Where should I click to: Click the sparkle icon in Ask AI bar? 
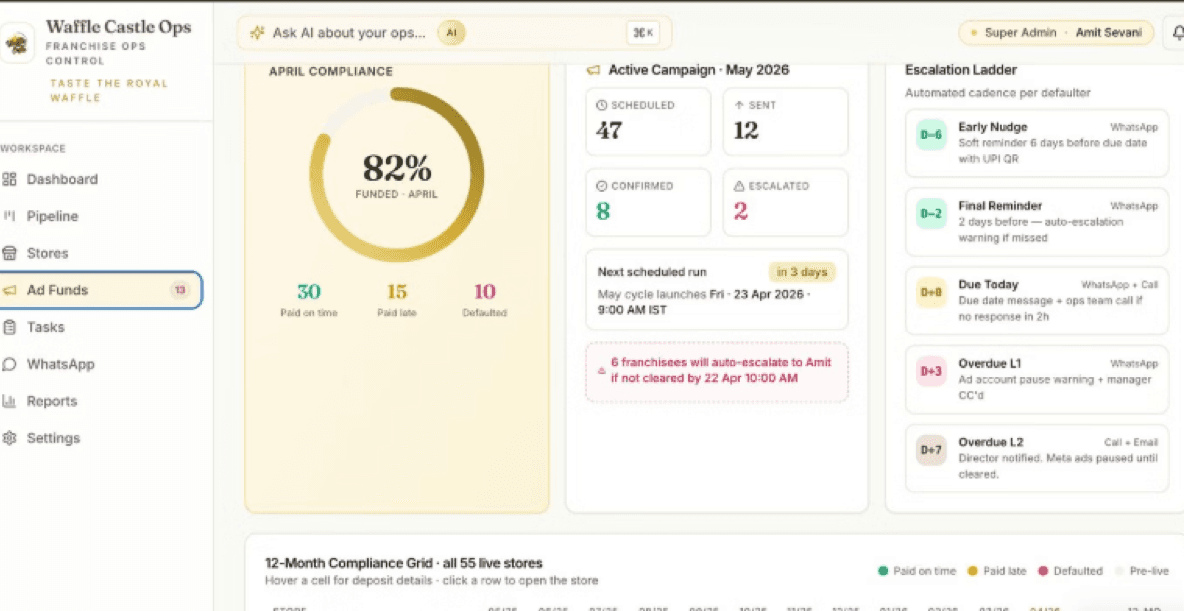(x=257, y=33)
